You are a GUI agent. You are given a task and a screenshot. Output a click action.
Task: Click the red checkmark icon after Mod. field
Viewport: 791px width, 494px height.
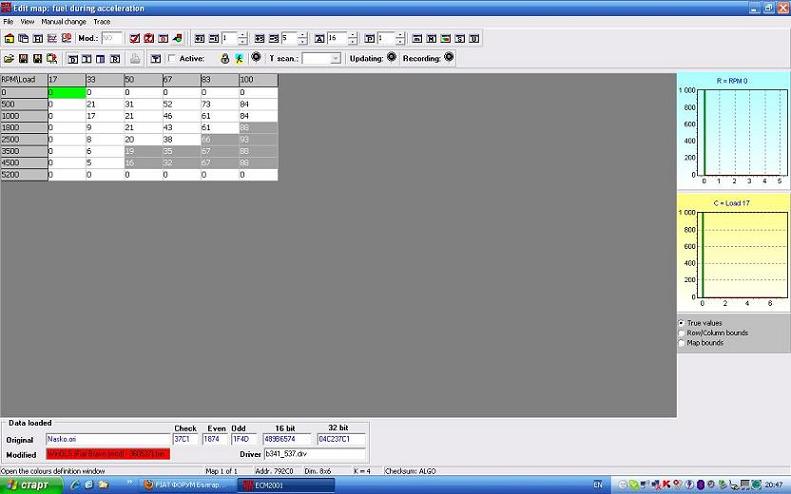(x=134, y=38)
